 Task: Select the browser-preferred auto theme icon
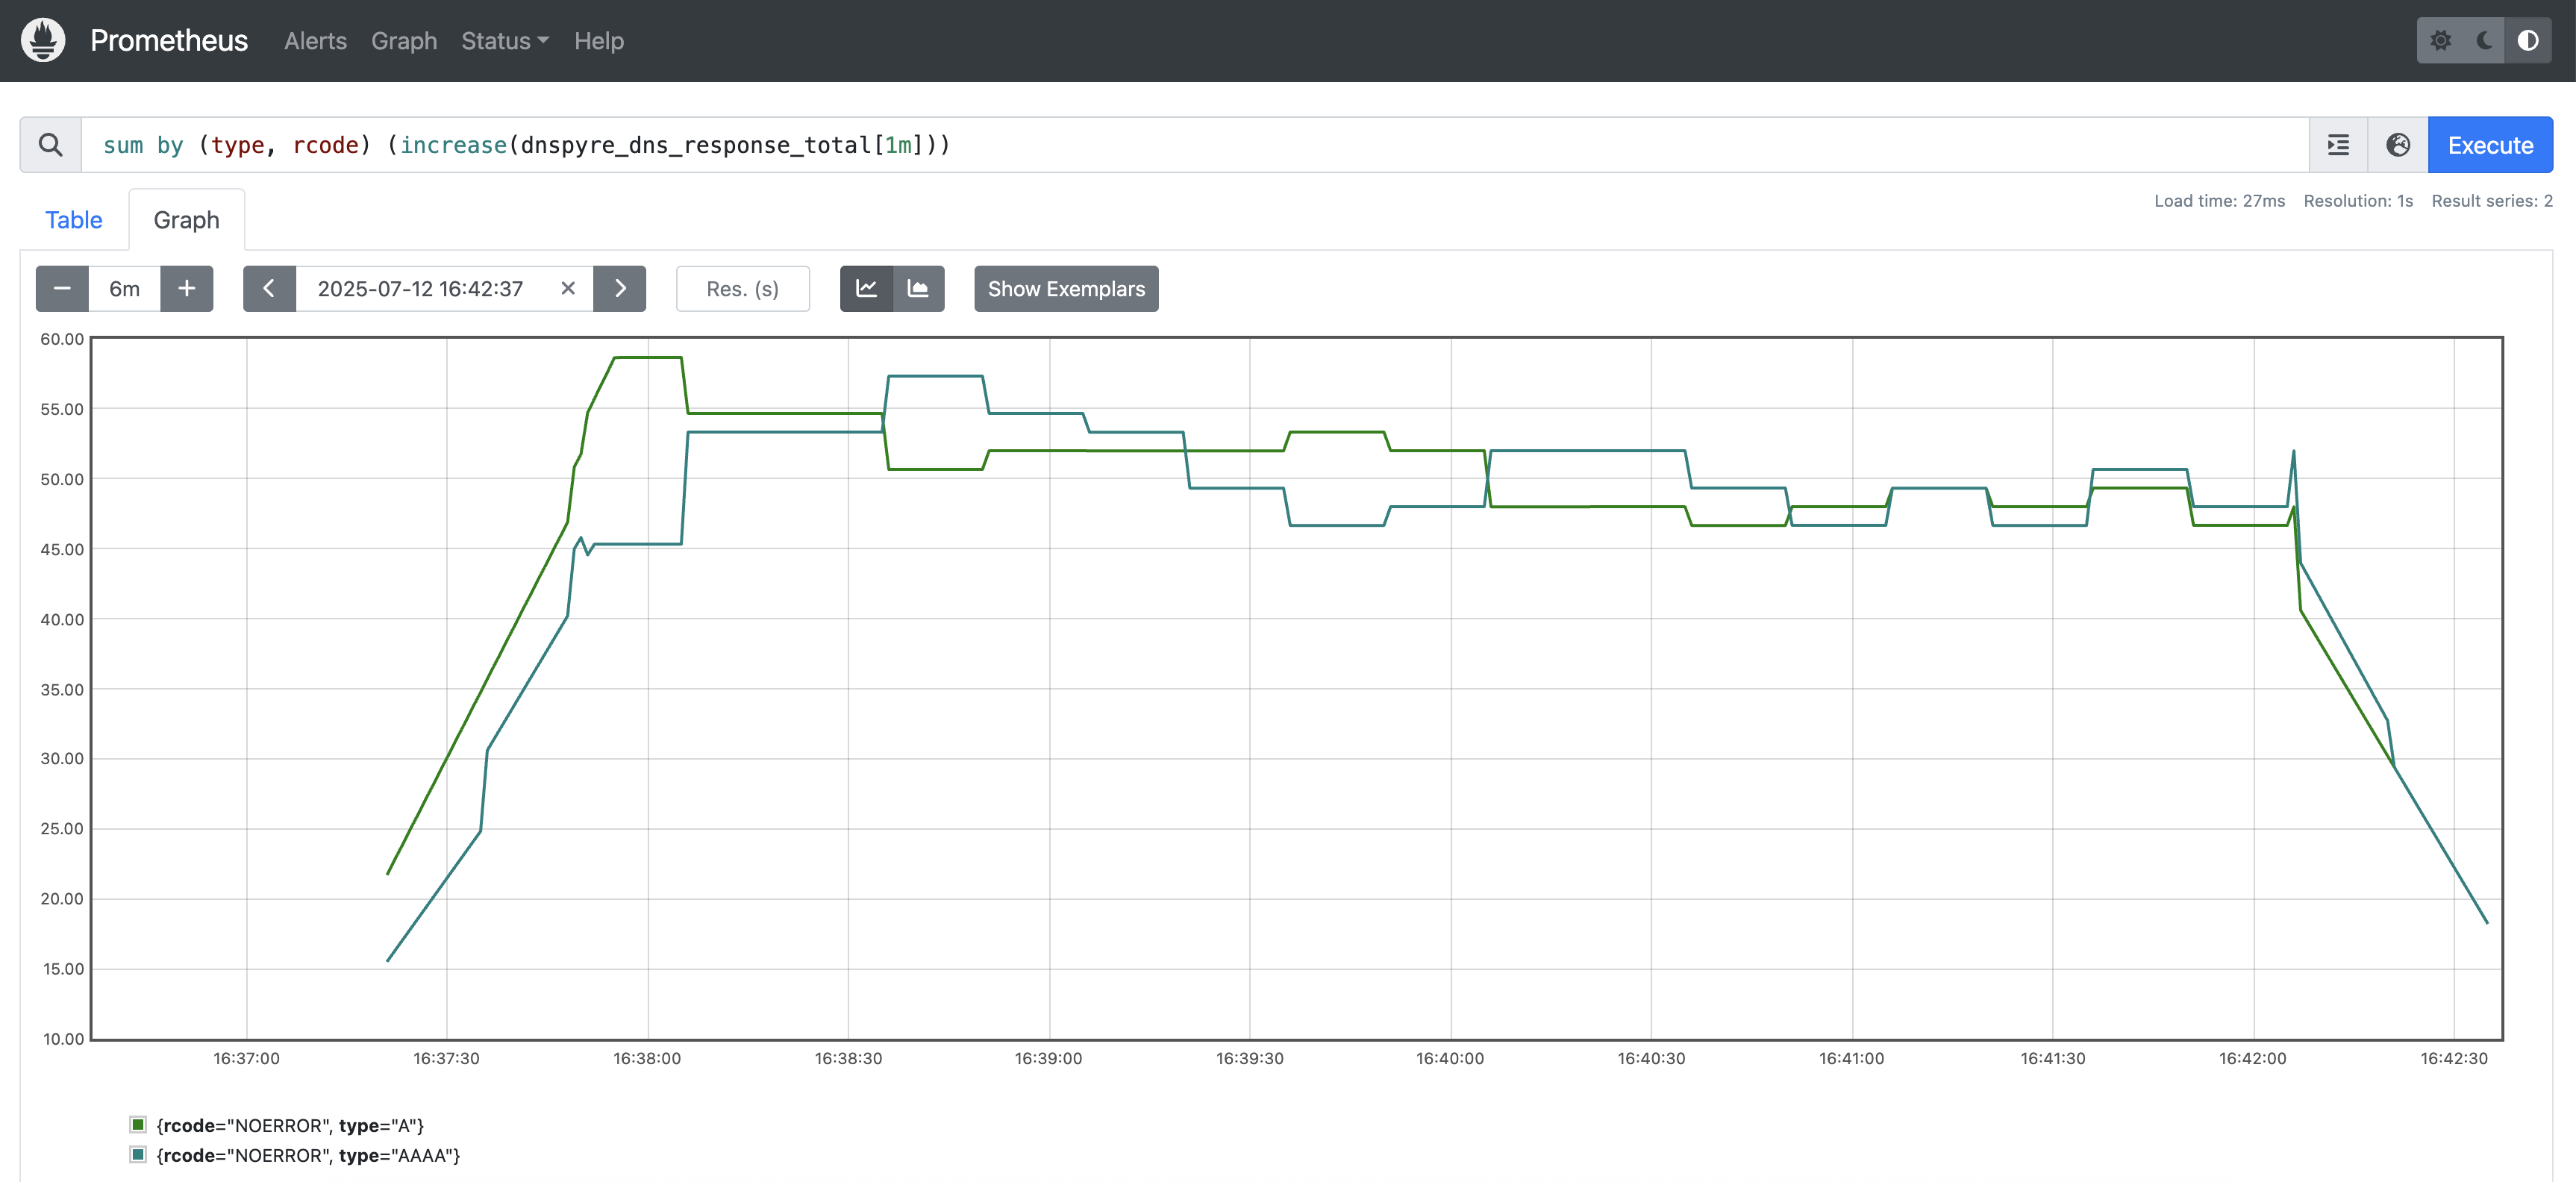(2528, 41)
